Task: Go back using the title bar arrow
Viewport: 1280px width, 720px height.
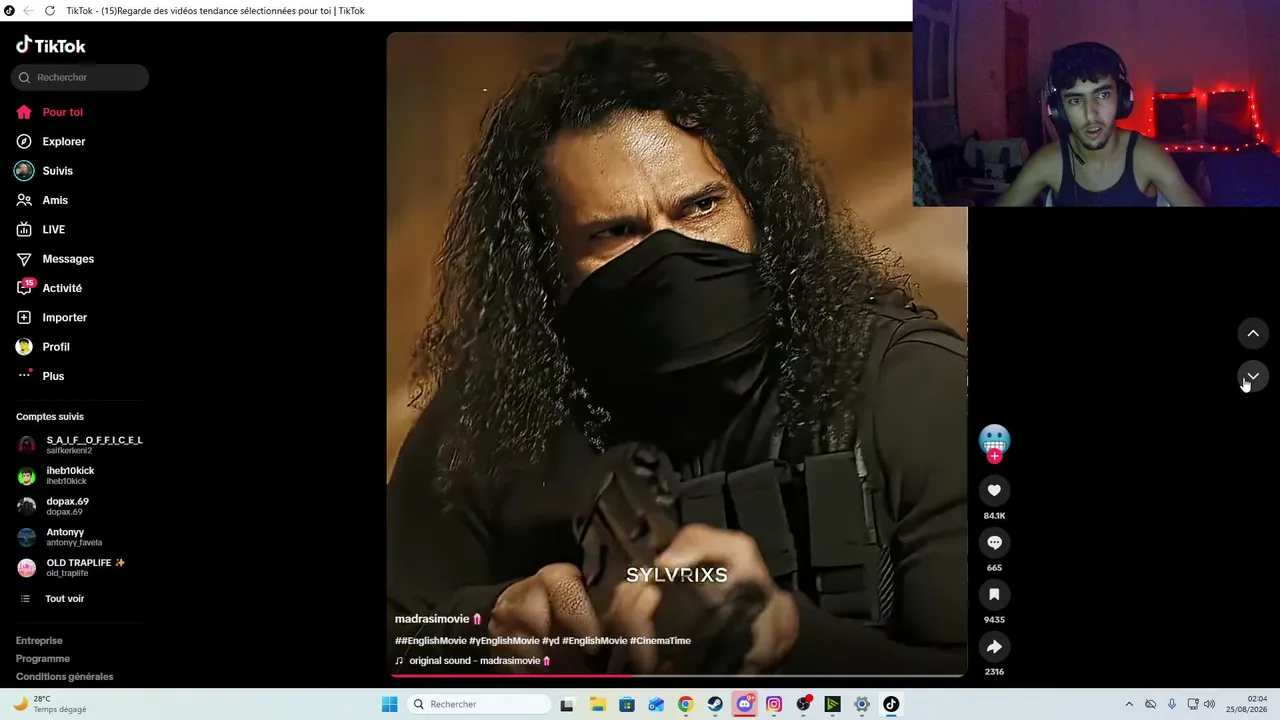Action: tap(28, 10)
